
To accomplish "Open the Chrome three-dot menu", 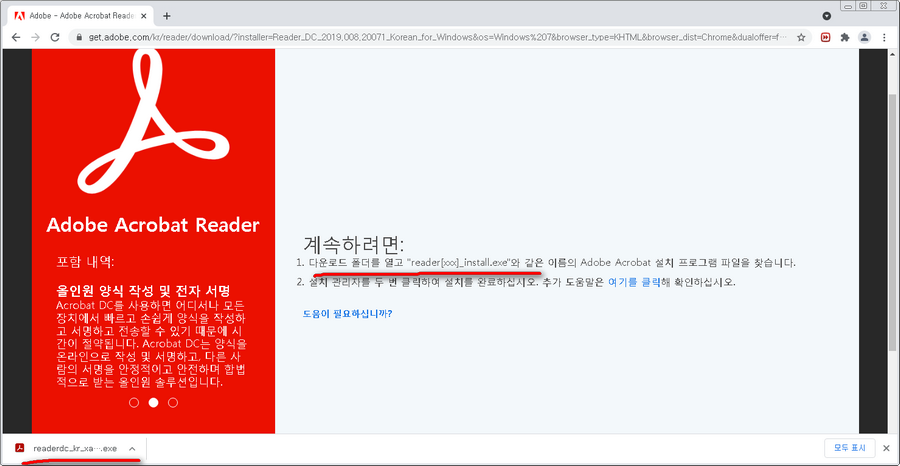I will (x=883, y=38).
